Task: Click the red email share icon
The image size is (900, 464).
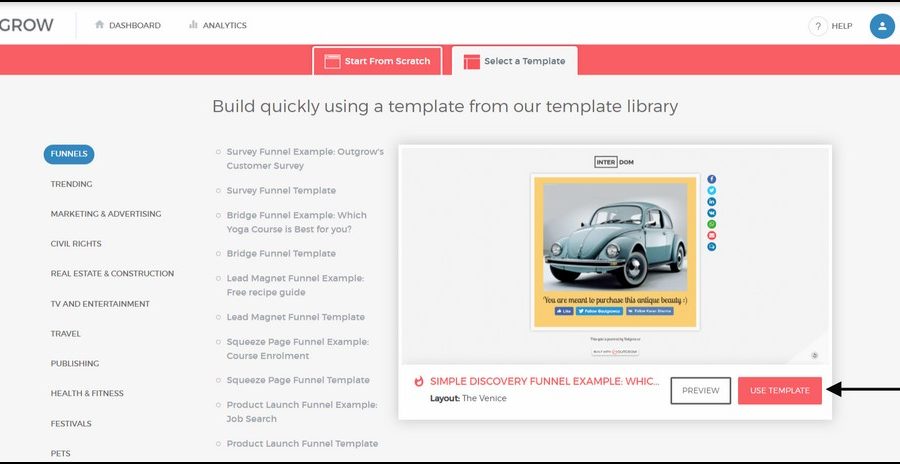Action: click(x=712, y=235)
